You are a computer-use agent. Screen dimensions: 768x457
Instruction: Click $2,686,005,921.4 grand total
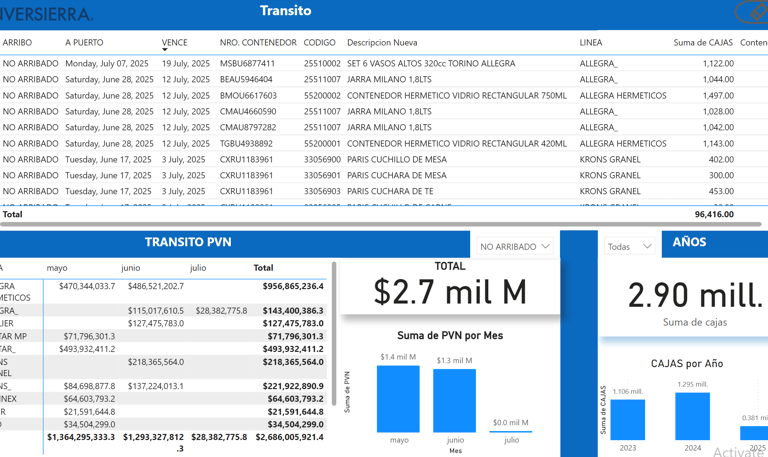point(289,437)
